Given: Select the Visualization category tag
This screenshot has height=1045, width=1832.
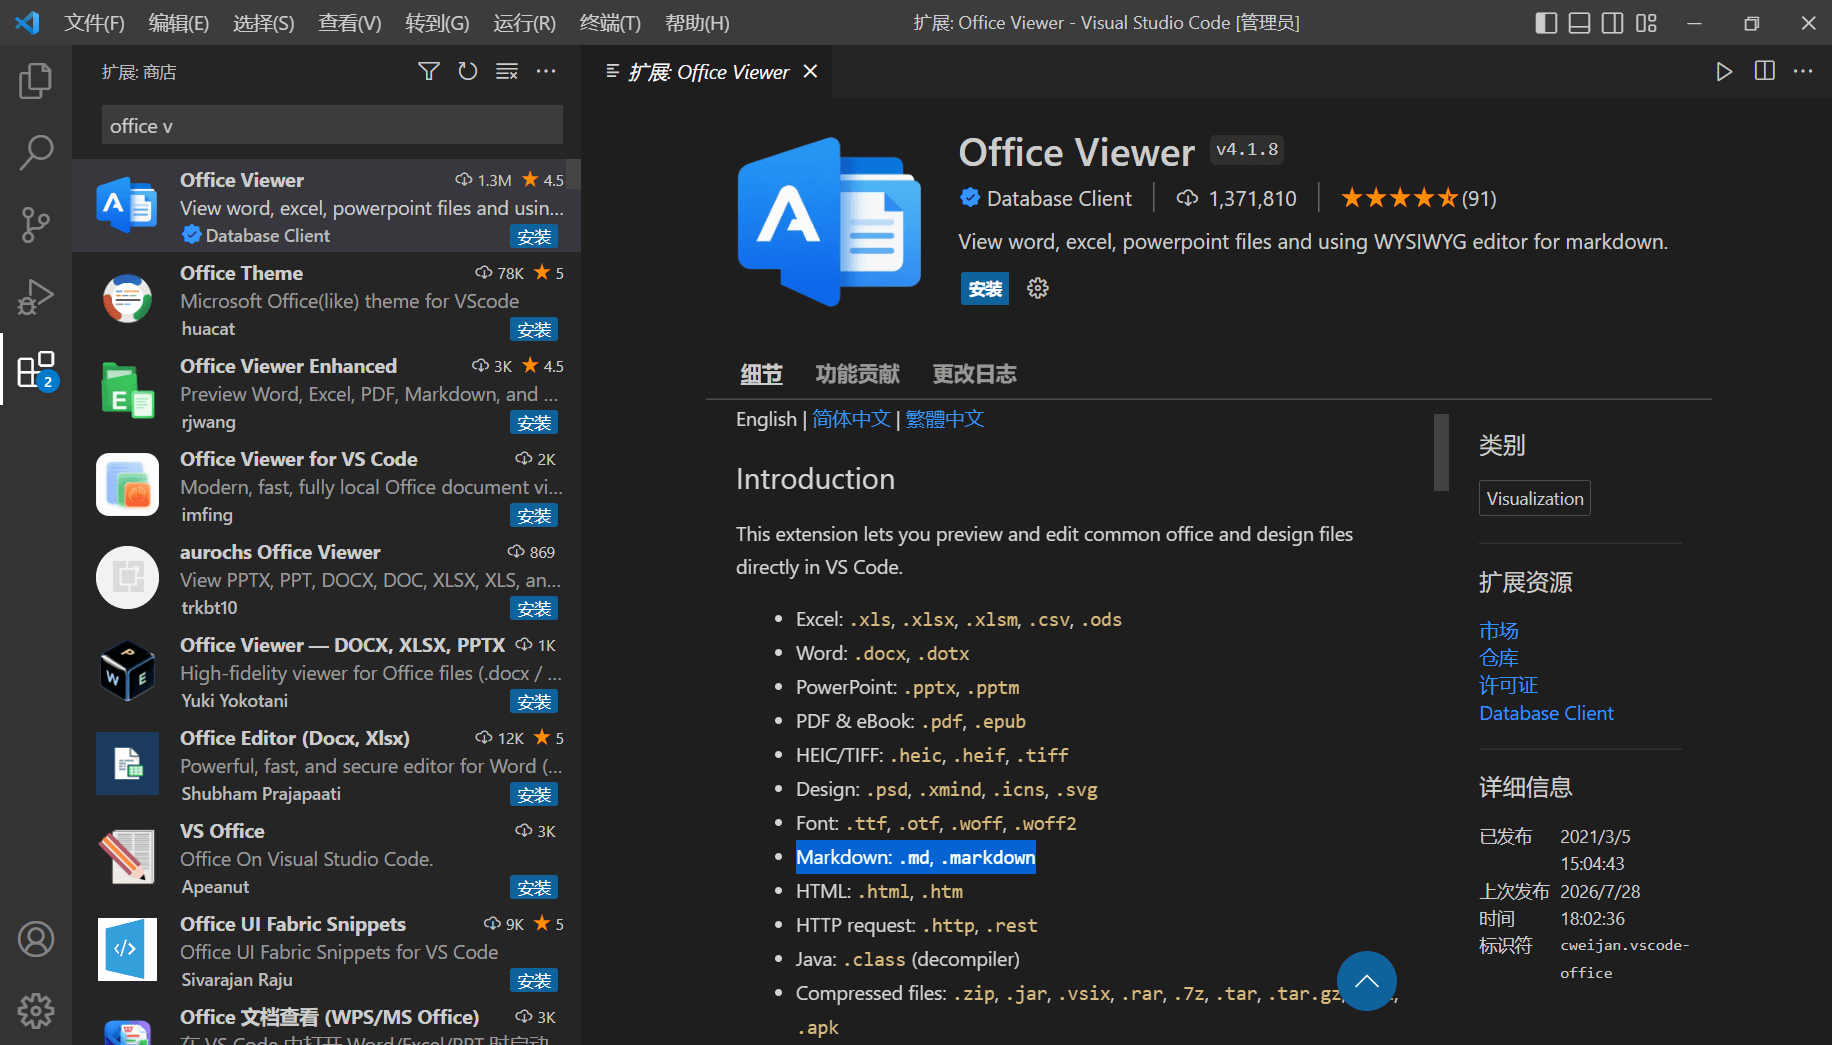Looking at the screenshot, I should click(1535, 498).
